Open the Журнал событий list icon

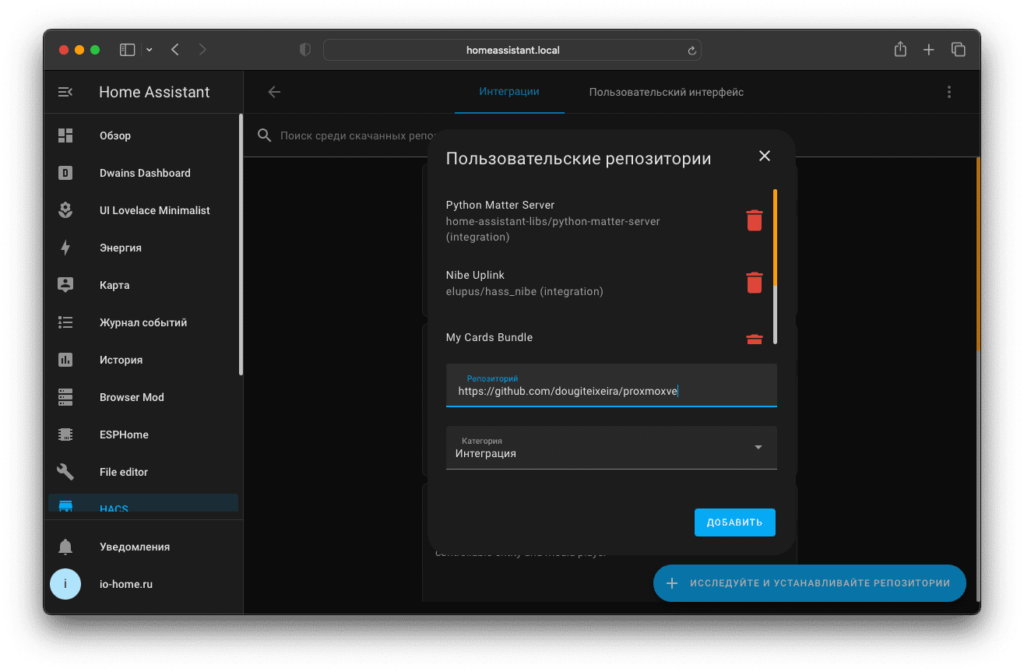[x=65, y=322]
